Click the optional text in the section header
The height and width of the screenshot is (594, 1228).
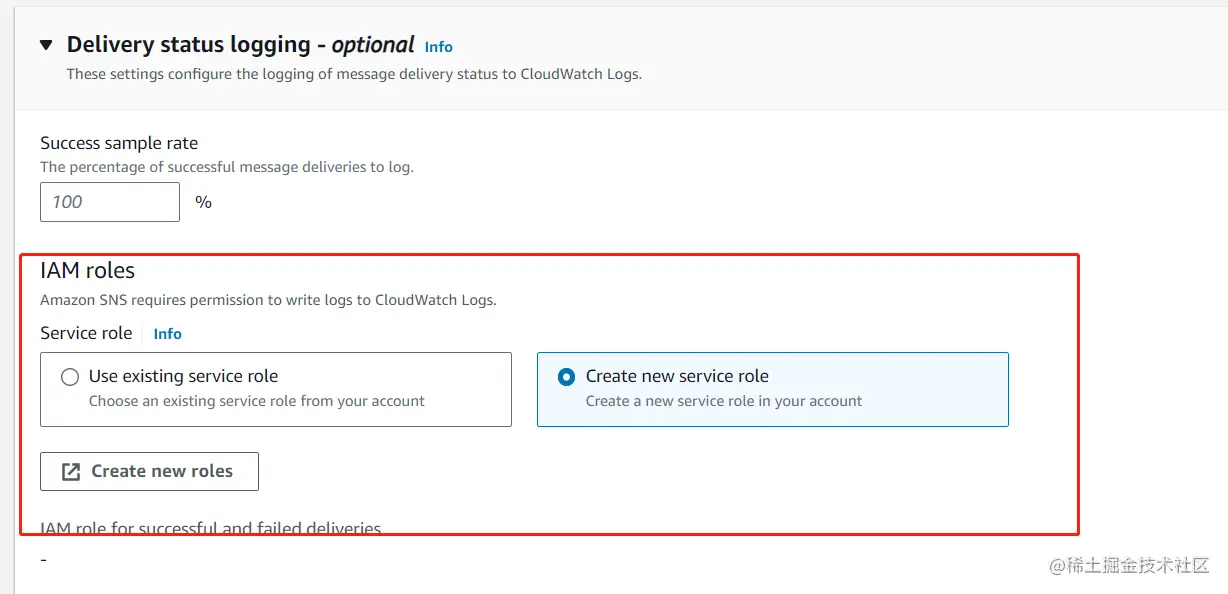coord(374,44)
